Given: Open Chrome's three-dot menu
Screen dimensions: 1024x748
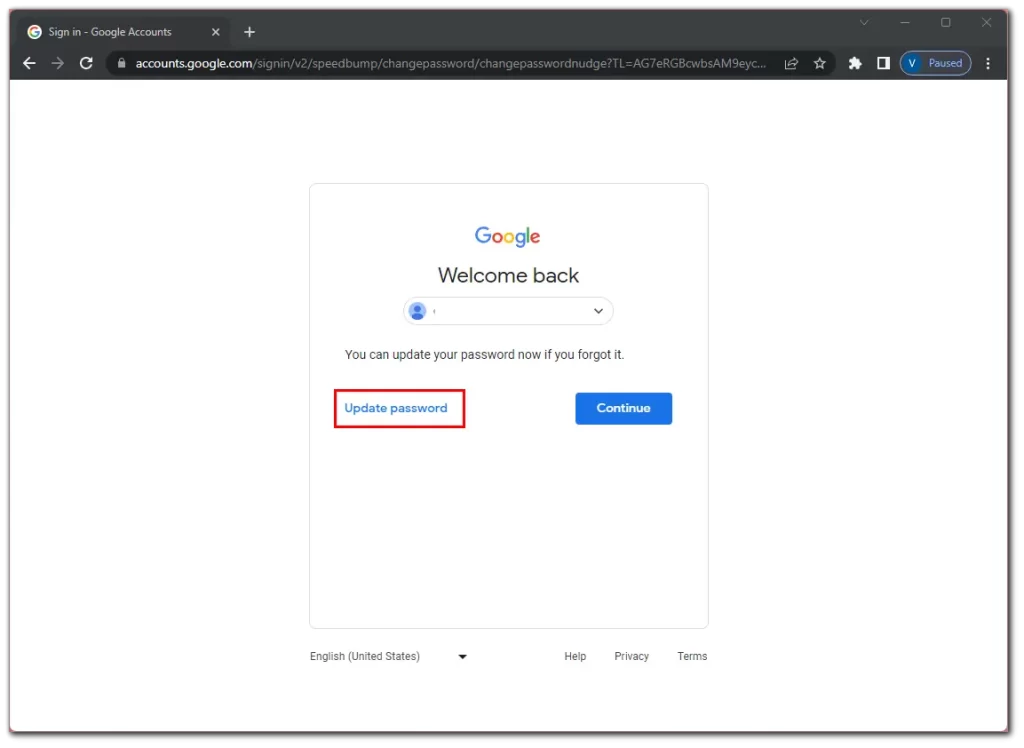Looking at the screenshot, I should [x=988, y=63].
